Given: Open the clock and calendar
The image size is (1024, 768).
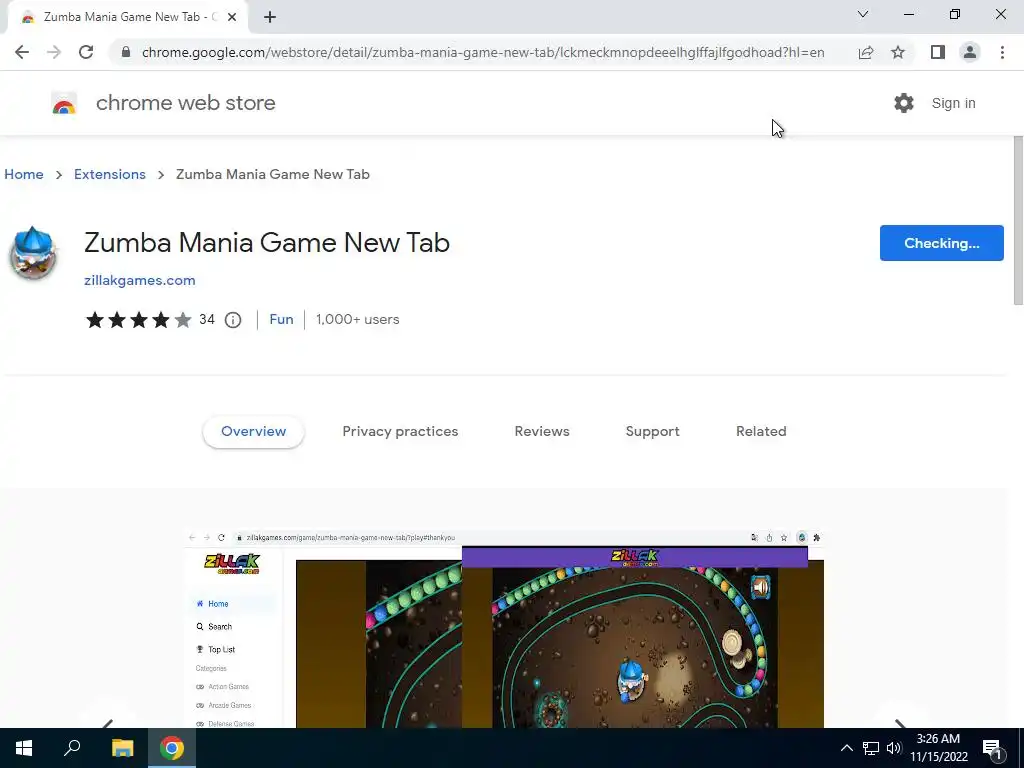Looking at the screenshot, I should pyautogui.click(x=938, y=748).
